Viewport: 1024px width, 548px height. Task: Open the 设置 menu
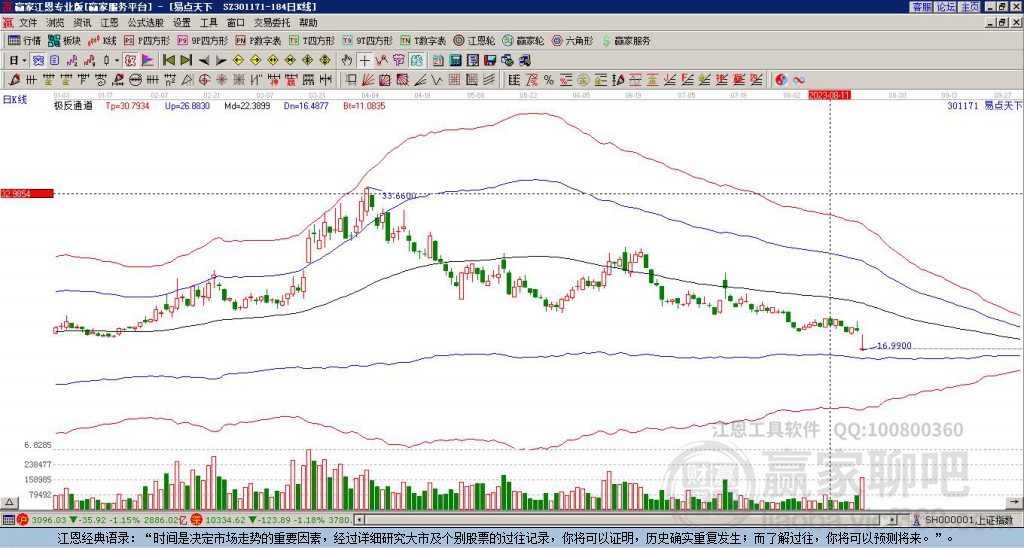(x=182, y=23)
